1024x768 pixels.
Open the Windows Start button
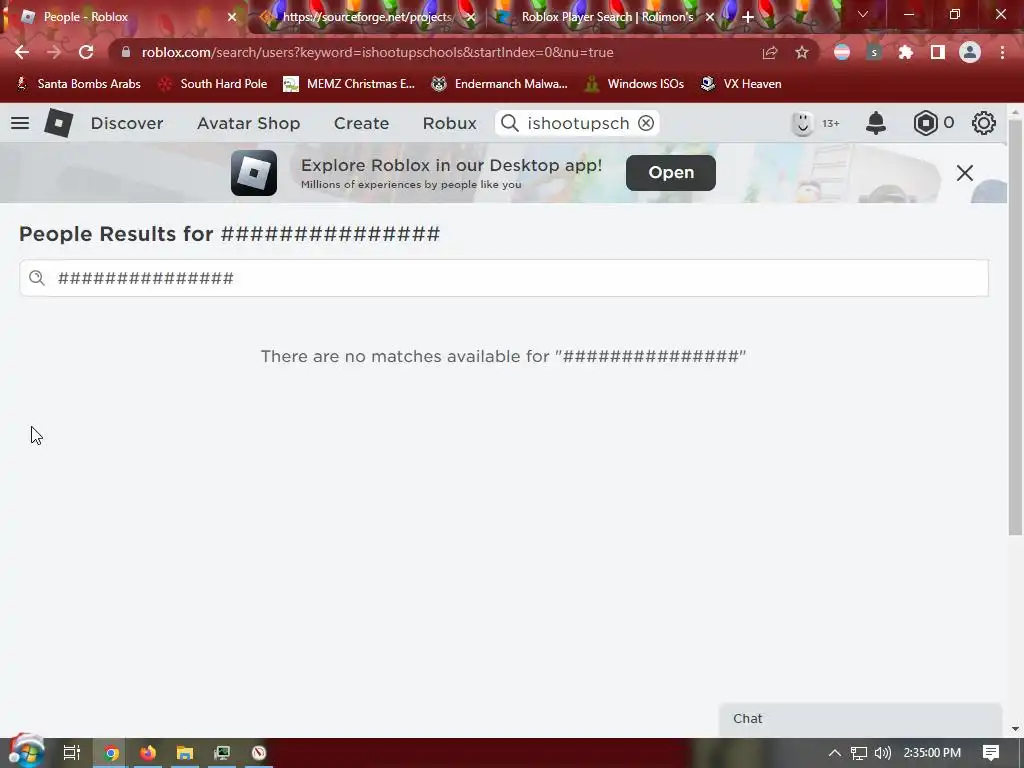[x=26, y=752]
